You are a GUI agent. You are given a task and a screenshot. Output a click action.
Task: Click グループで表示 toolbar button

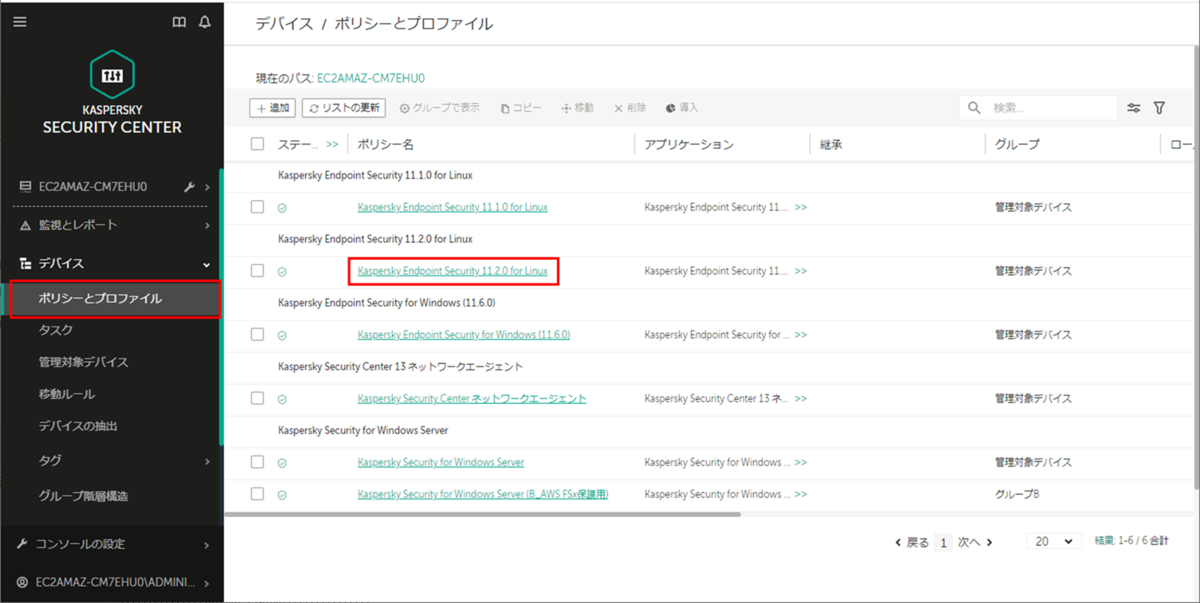click(439, 108)
